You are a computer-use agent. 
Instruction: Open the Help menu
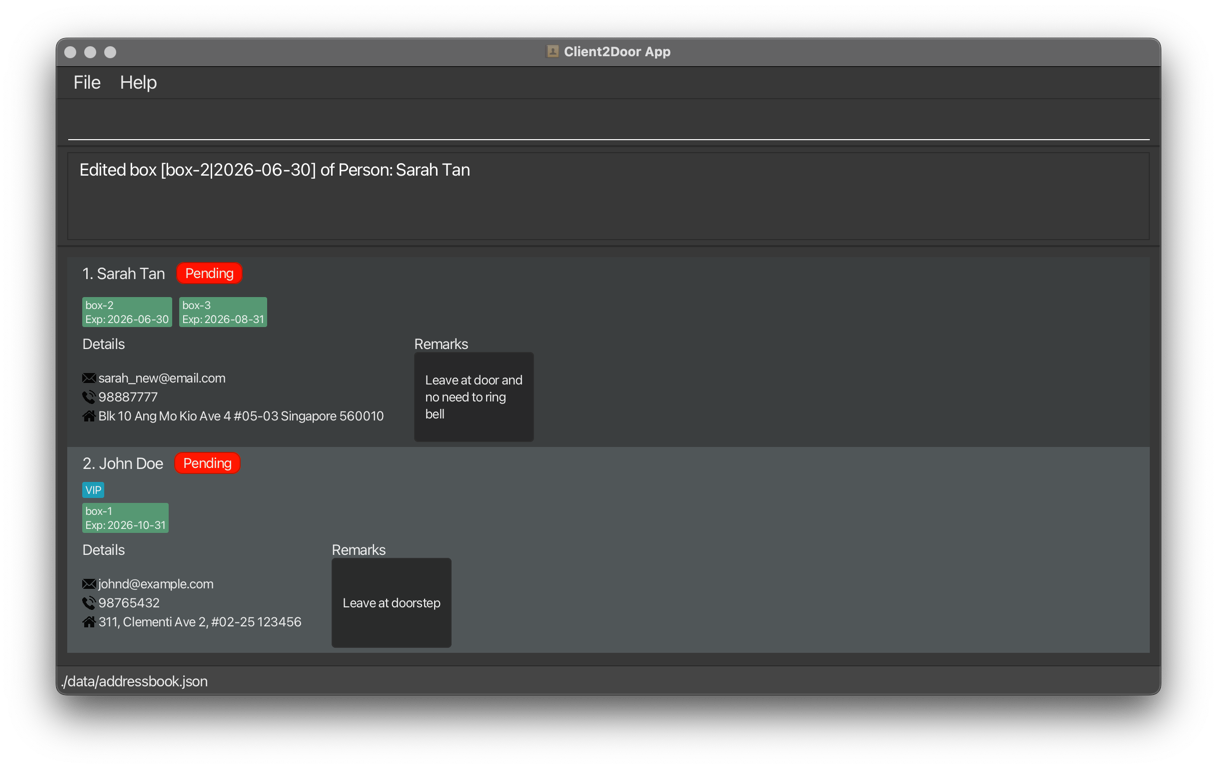(138, 83)
